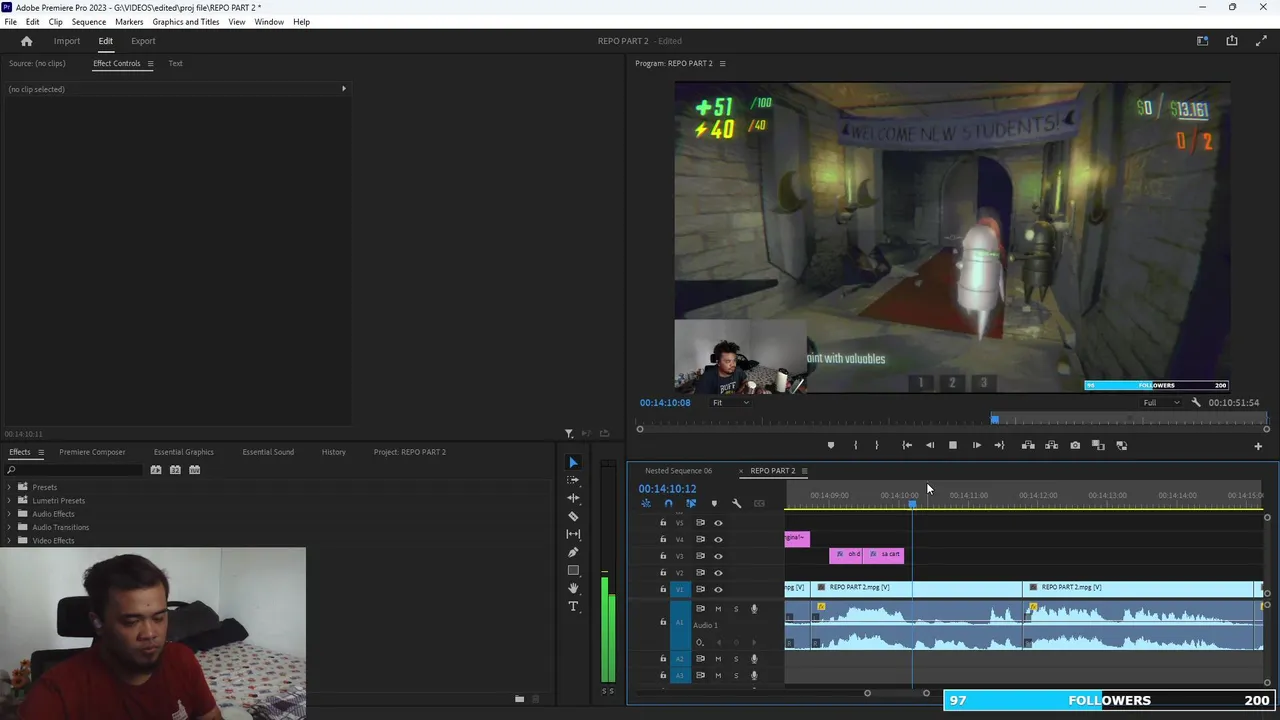This screenshot has height=720, width=1280.
Task: Export a frame with the camera icon
Action: point(1075,445)
